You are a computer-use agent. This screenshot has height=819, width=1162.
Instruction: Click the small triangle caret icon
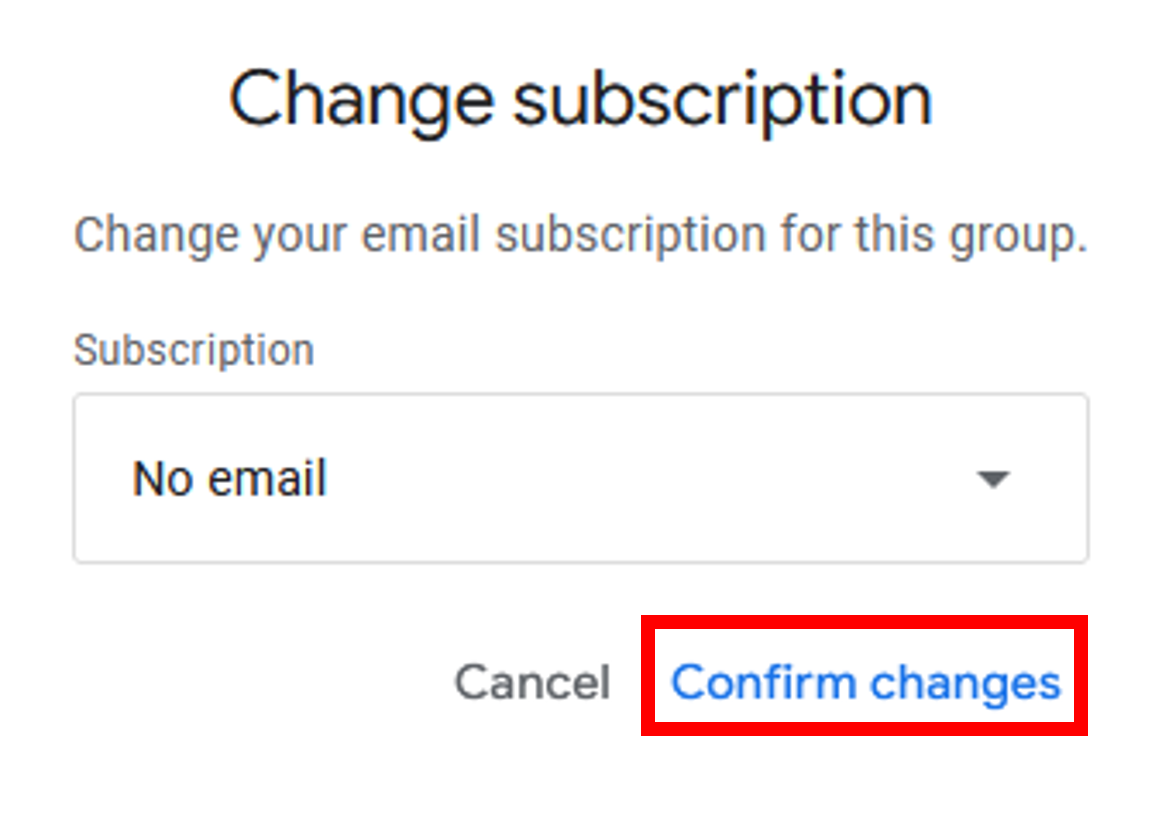coord(992,480)
